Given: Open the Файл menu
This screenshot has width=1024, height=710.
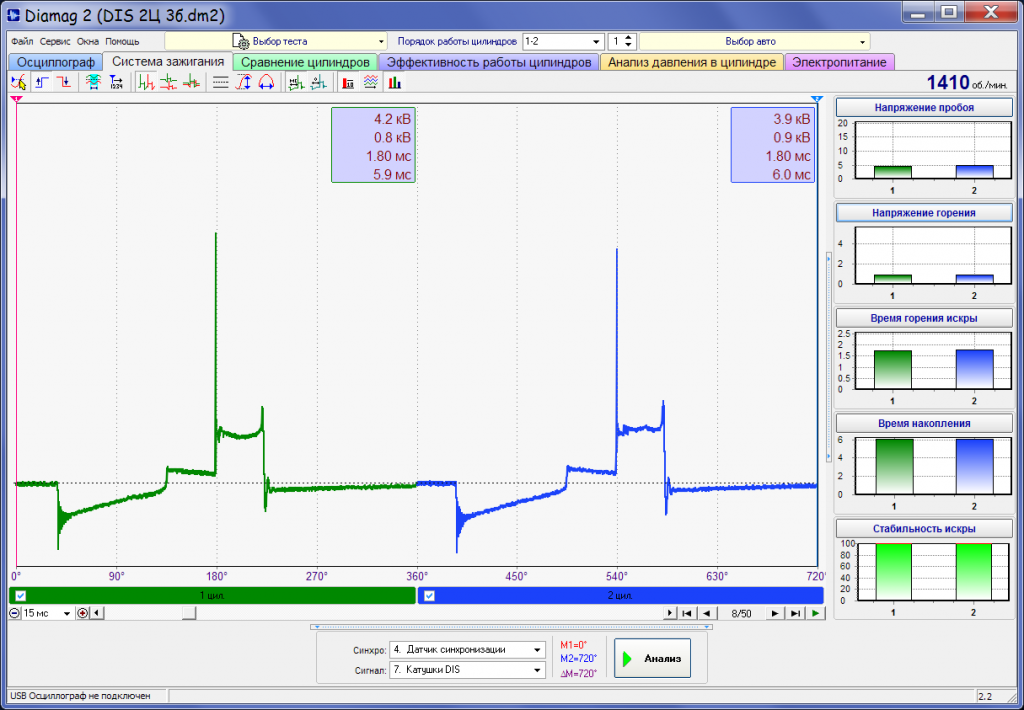Looking at the screenshot, I should 22,41.
